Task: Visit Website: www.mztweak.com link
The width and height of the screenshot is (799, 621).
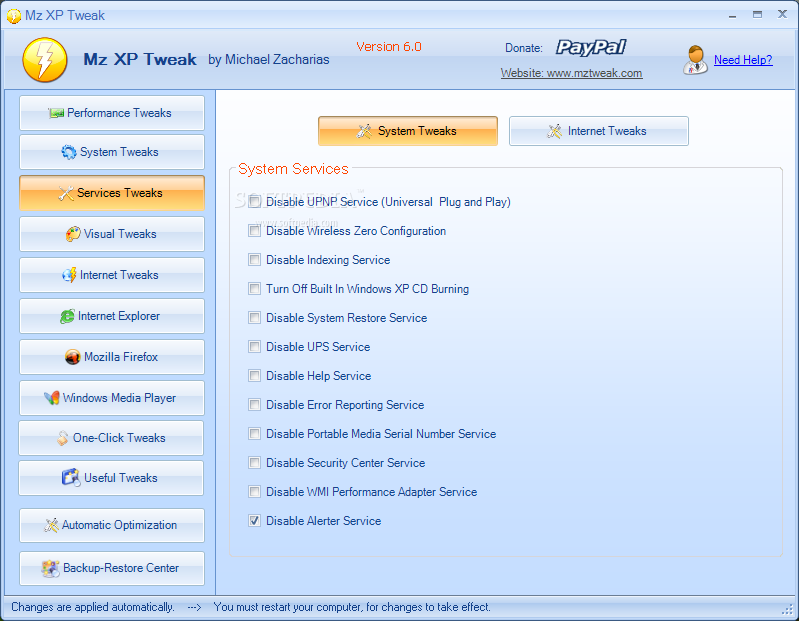Action: tap(571, 73)
